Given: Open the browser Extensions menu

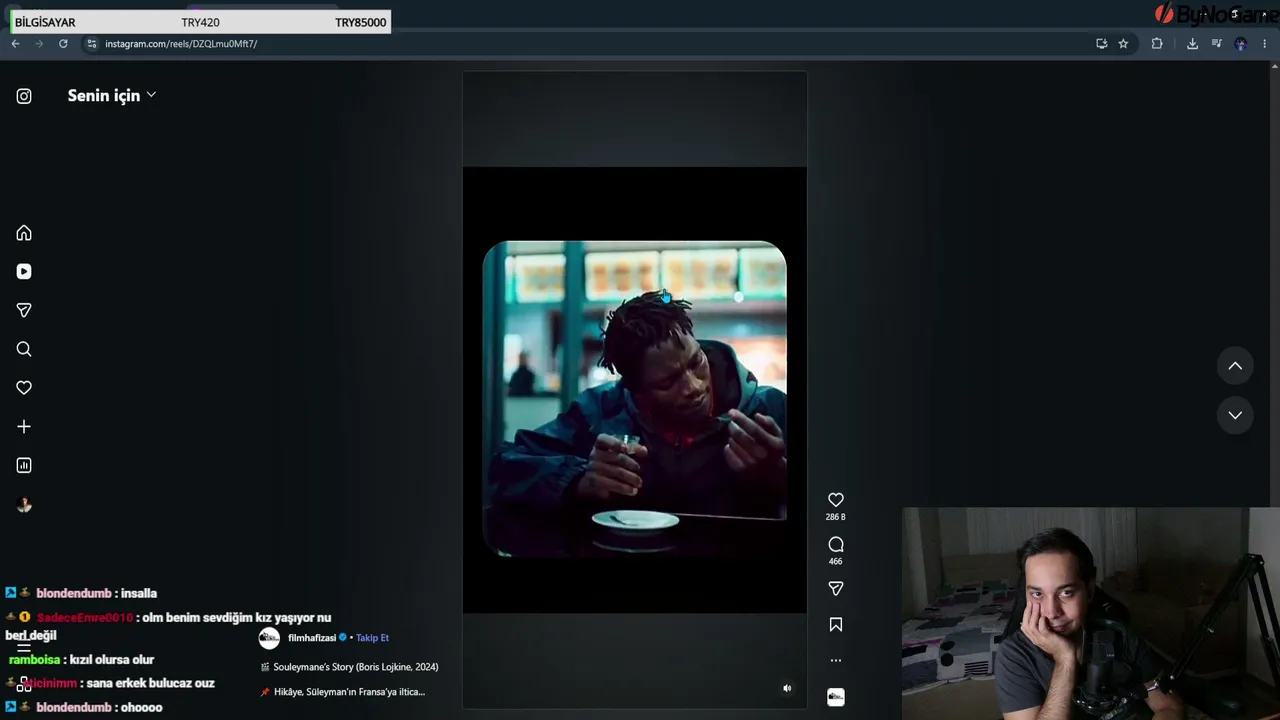Looking at the screenshot, I should (x=1157, y=44).
